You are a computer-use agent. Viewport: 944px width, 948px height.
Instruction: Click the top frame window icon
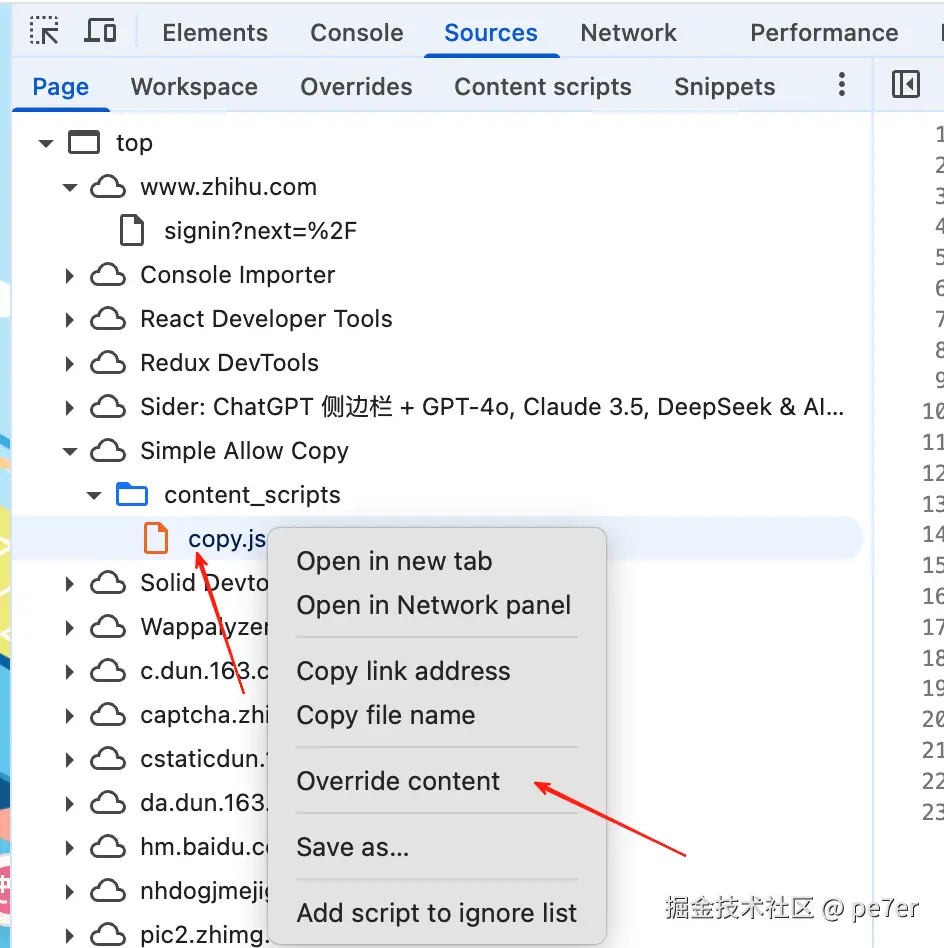[x=84, y=143]
